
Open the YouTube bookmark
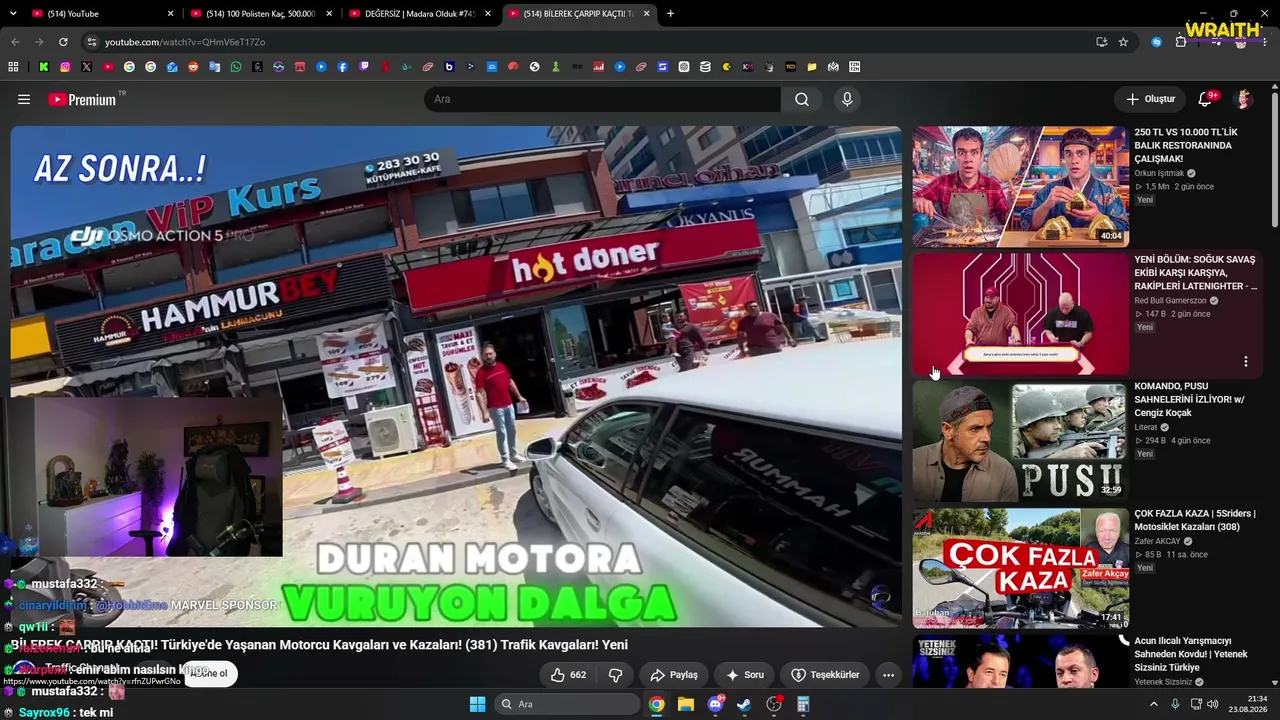click(108, 67)
